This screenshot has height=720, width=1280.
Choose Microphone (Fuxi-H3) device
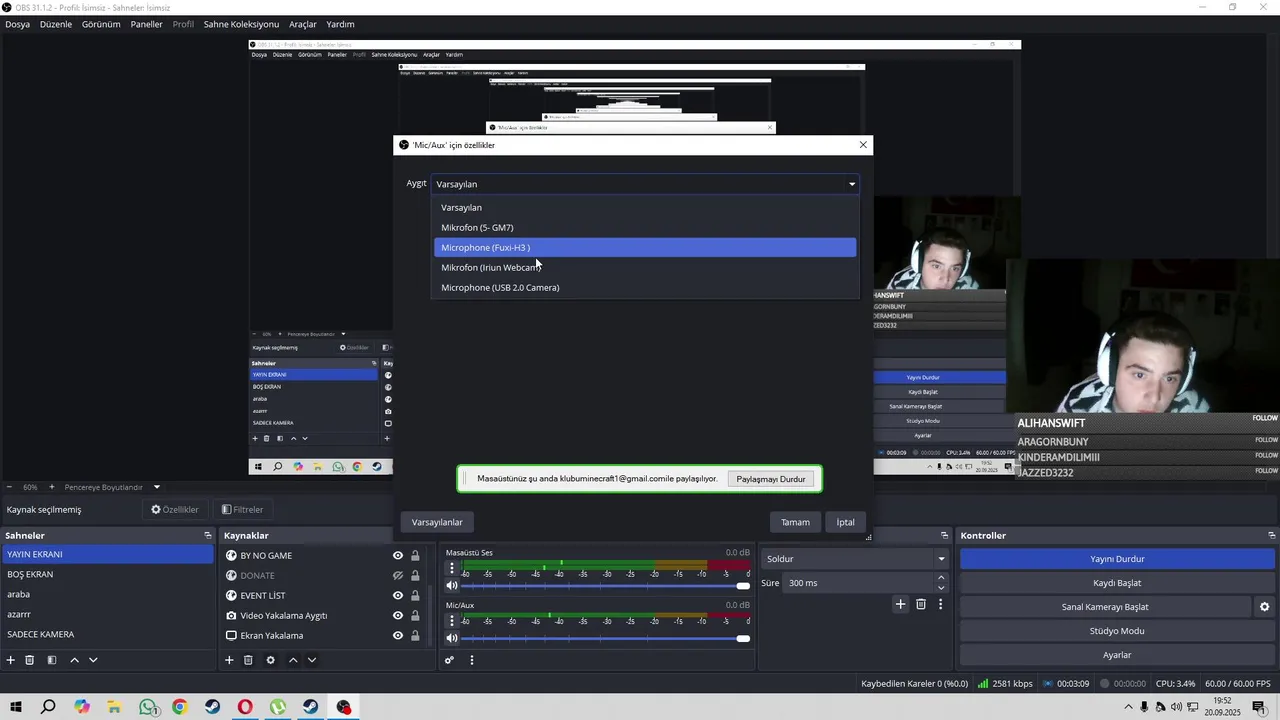pyautogui.click(x=645, y=247)
